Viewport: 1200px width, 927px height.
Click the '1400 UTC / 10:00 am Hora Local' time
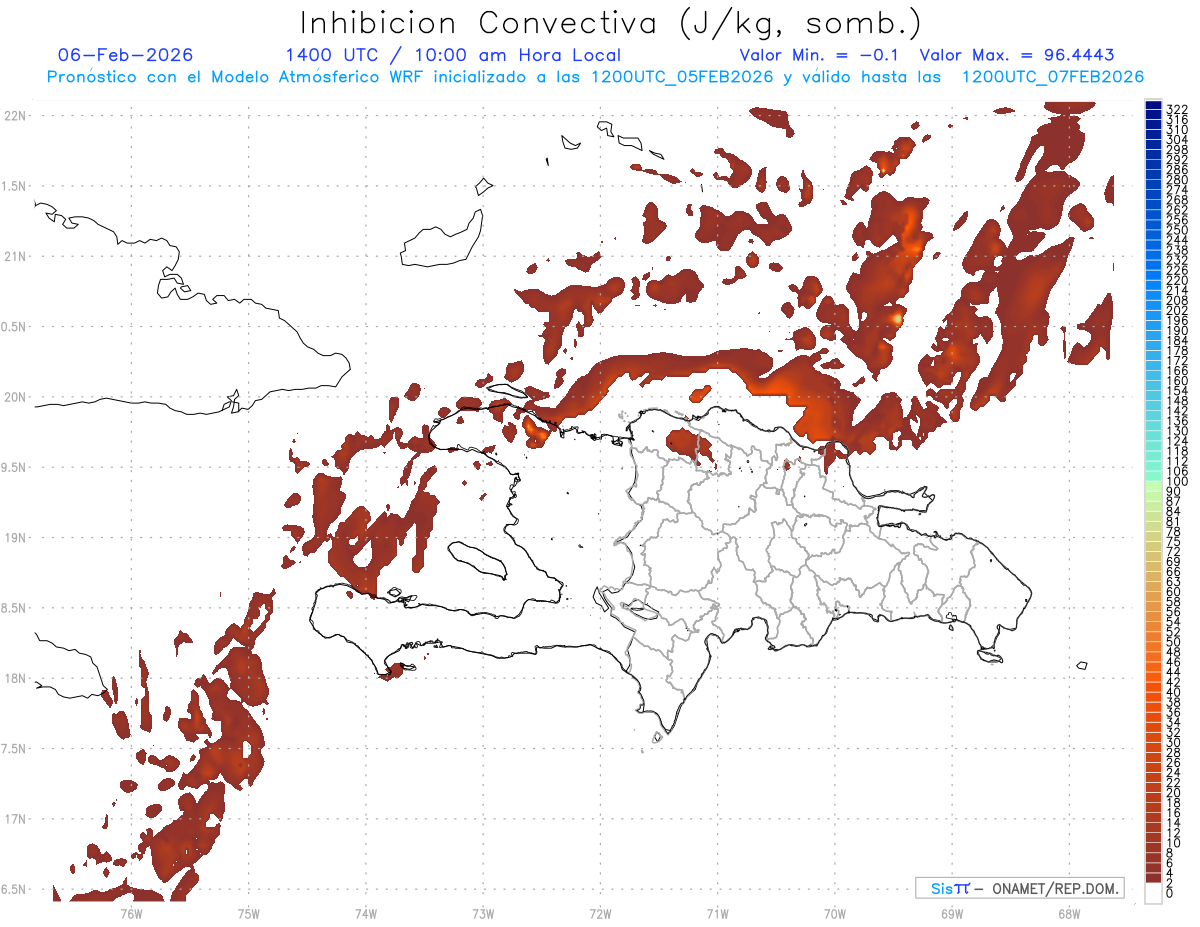(453, 55)
